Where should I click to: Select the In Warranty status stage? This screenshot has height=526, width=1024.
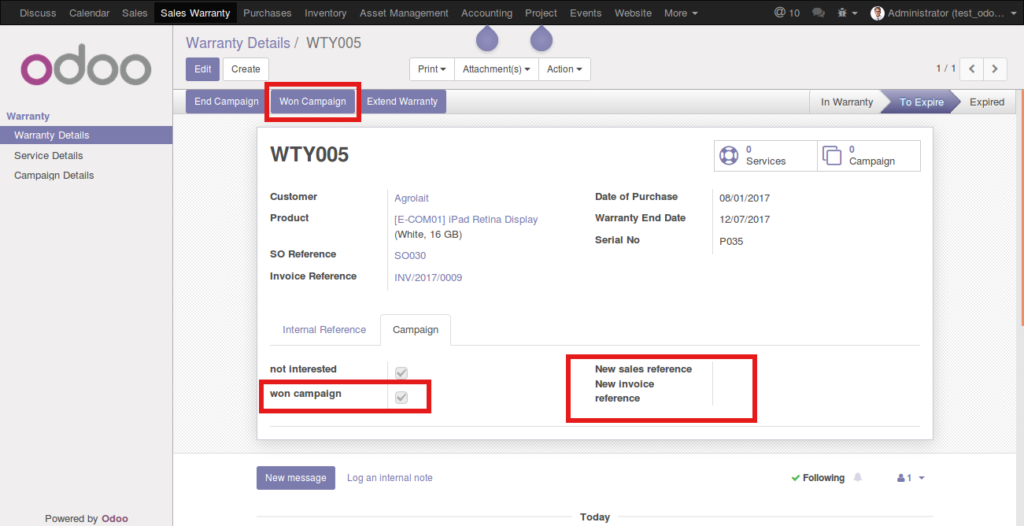[x=846, y=102]
